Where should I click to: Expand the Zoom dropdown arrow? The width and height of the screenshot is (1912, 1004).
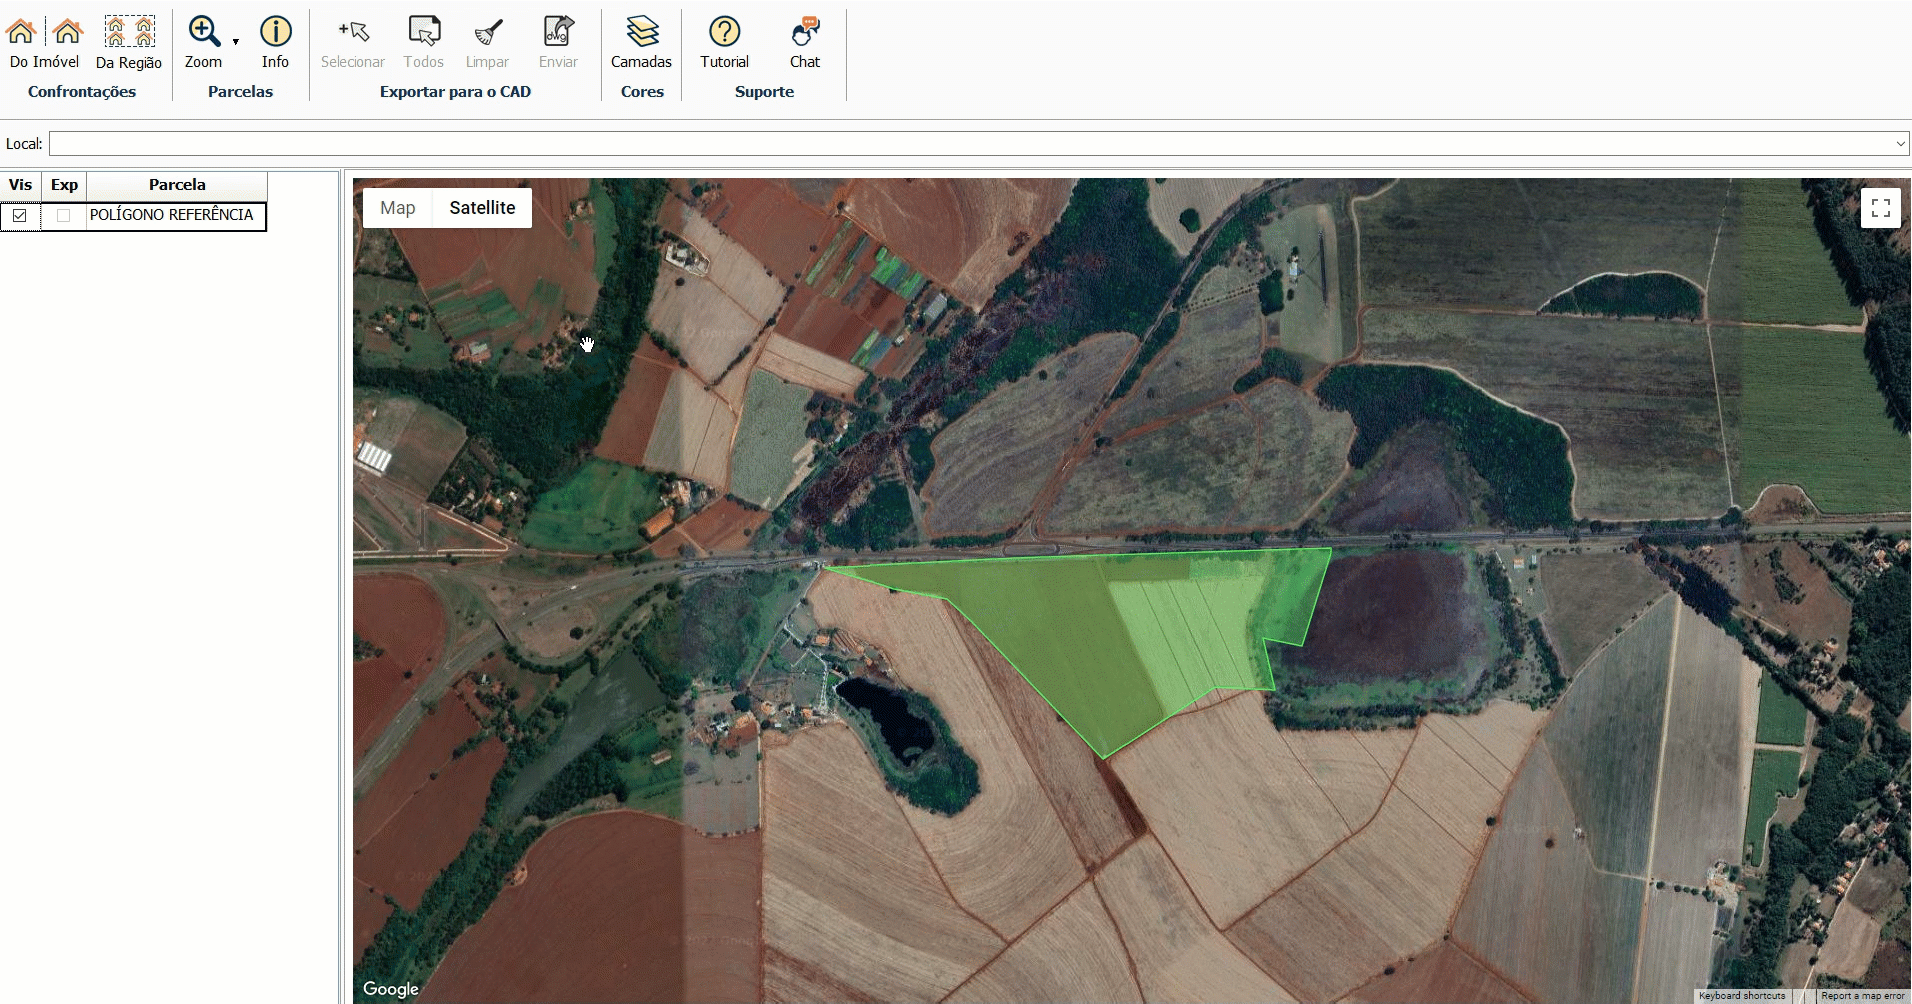click(236, 42)
